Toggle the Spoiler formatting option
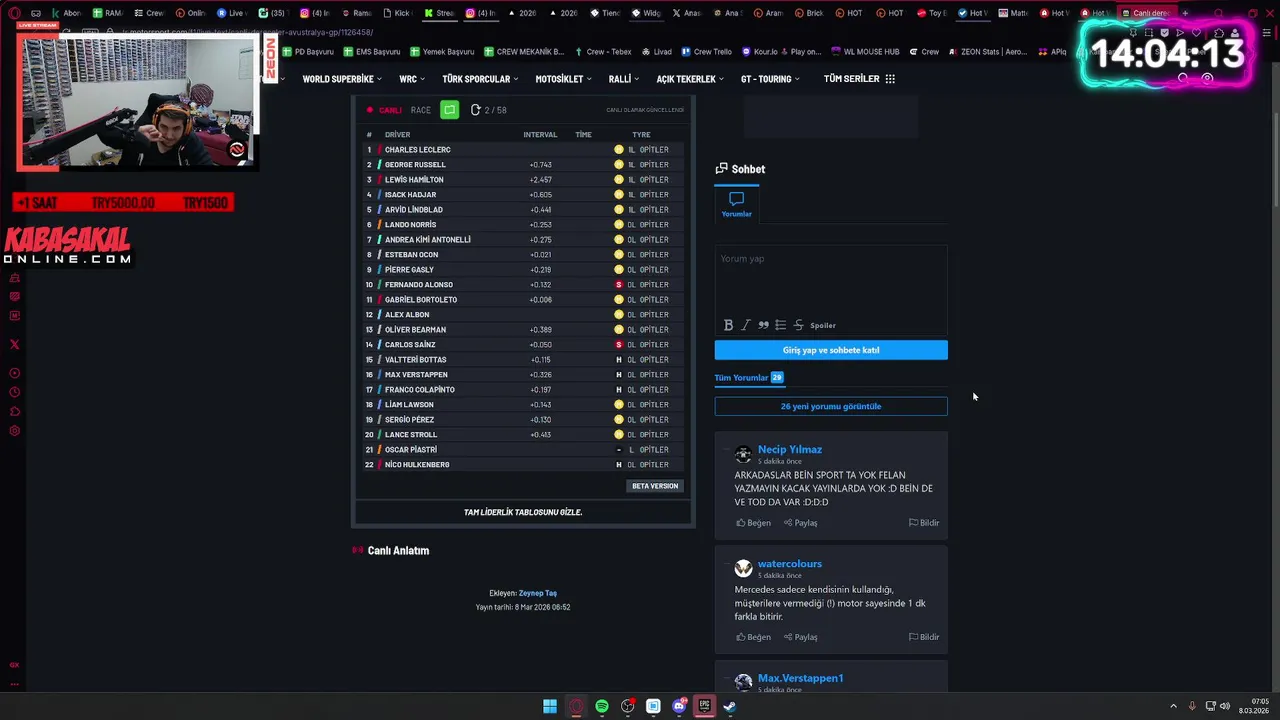1280x720 pixels. click(823, 325)
